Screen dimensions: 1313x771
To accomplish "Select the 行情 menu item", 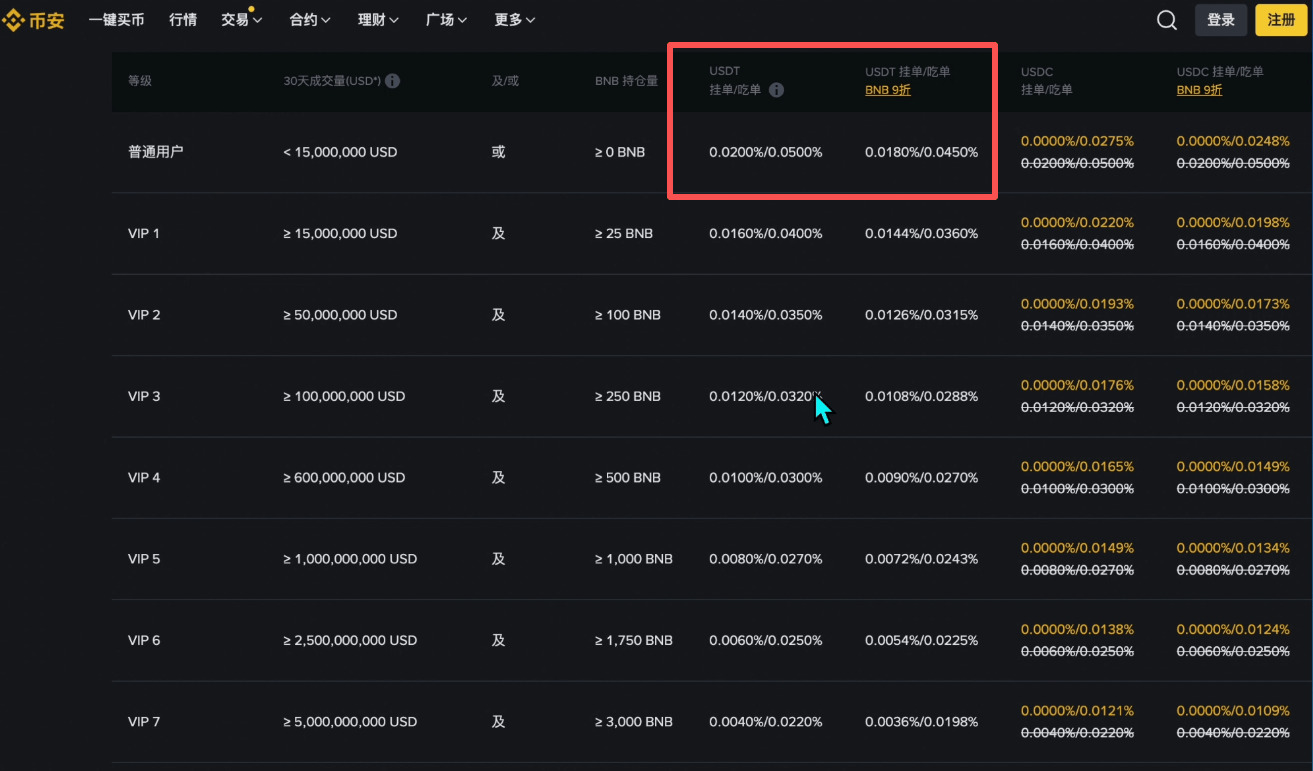I will [x=182, y=19].
